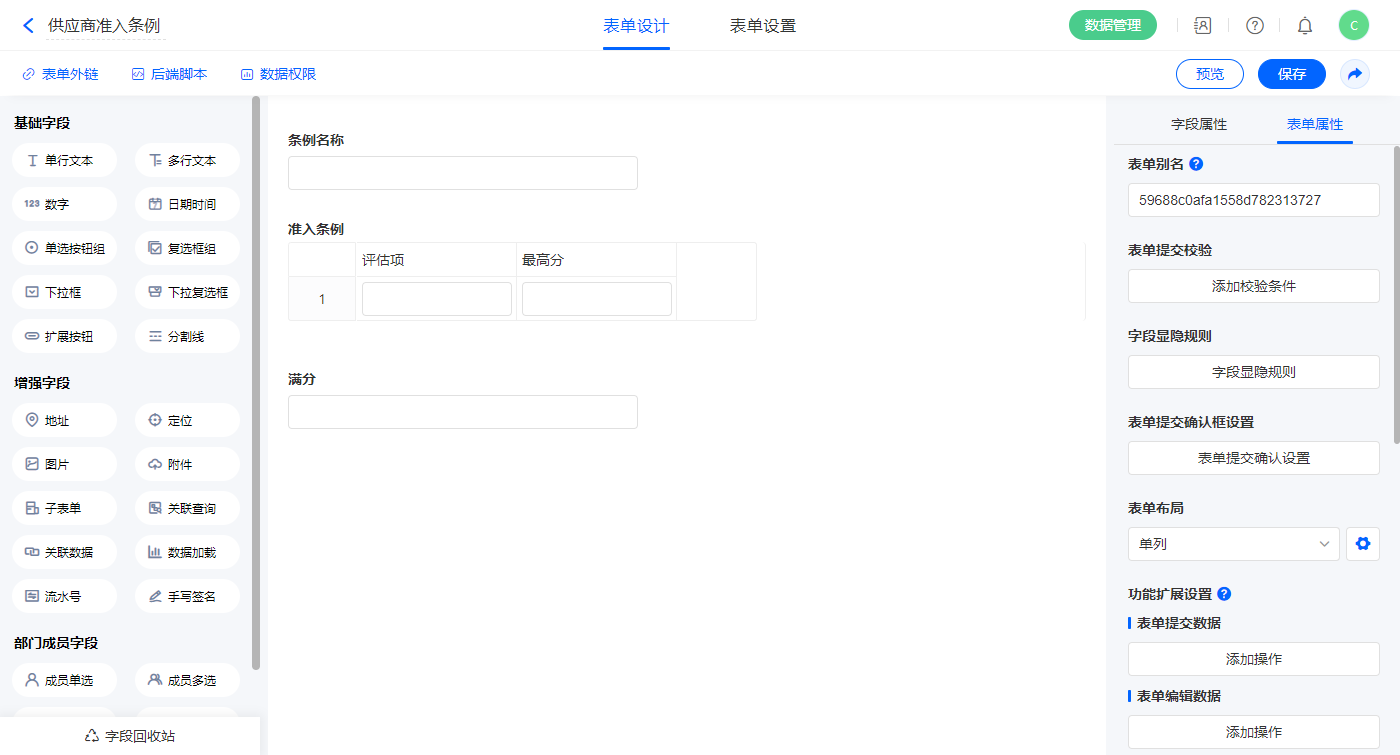Select the 单选按钮组 field
1400x755 pixels.
click(x=65, y=249)
